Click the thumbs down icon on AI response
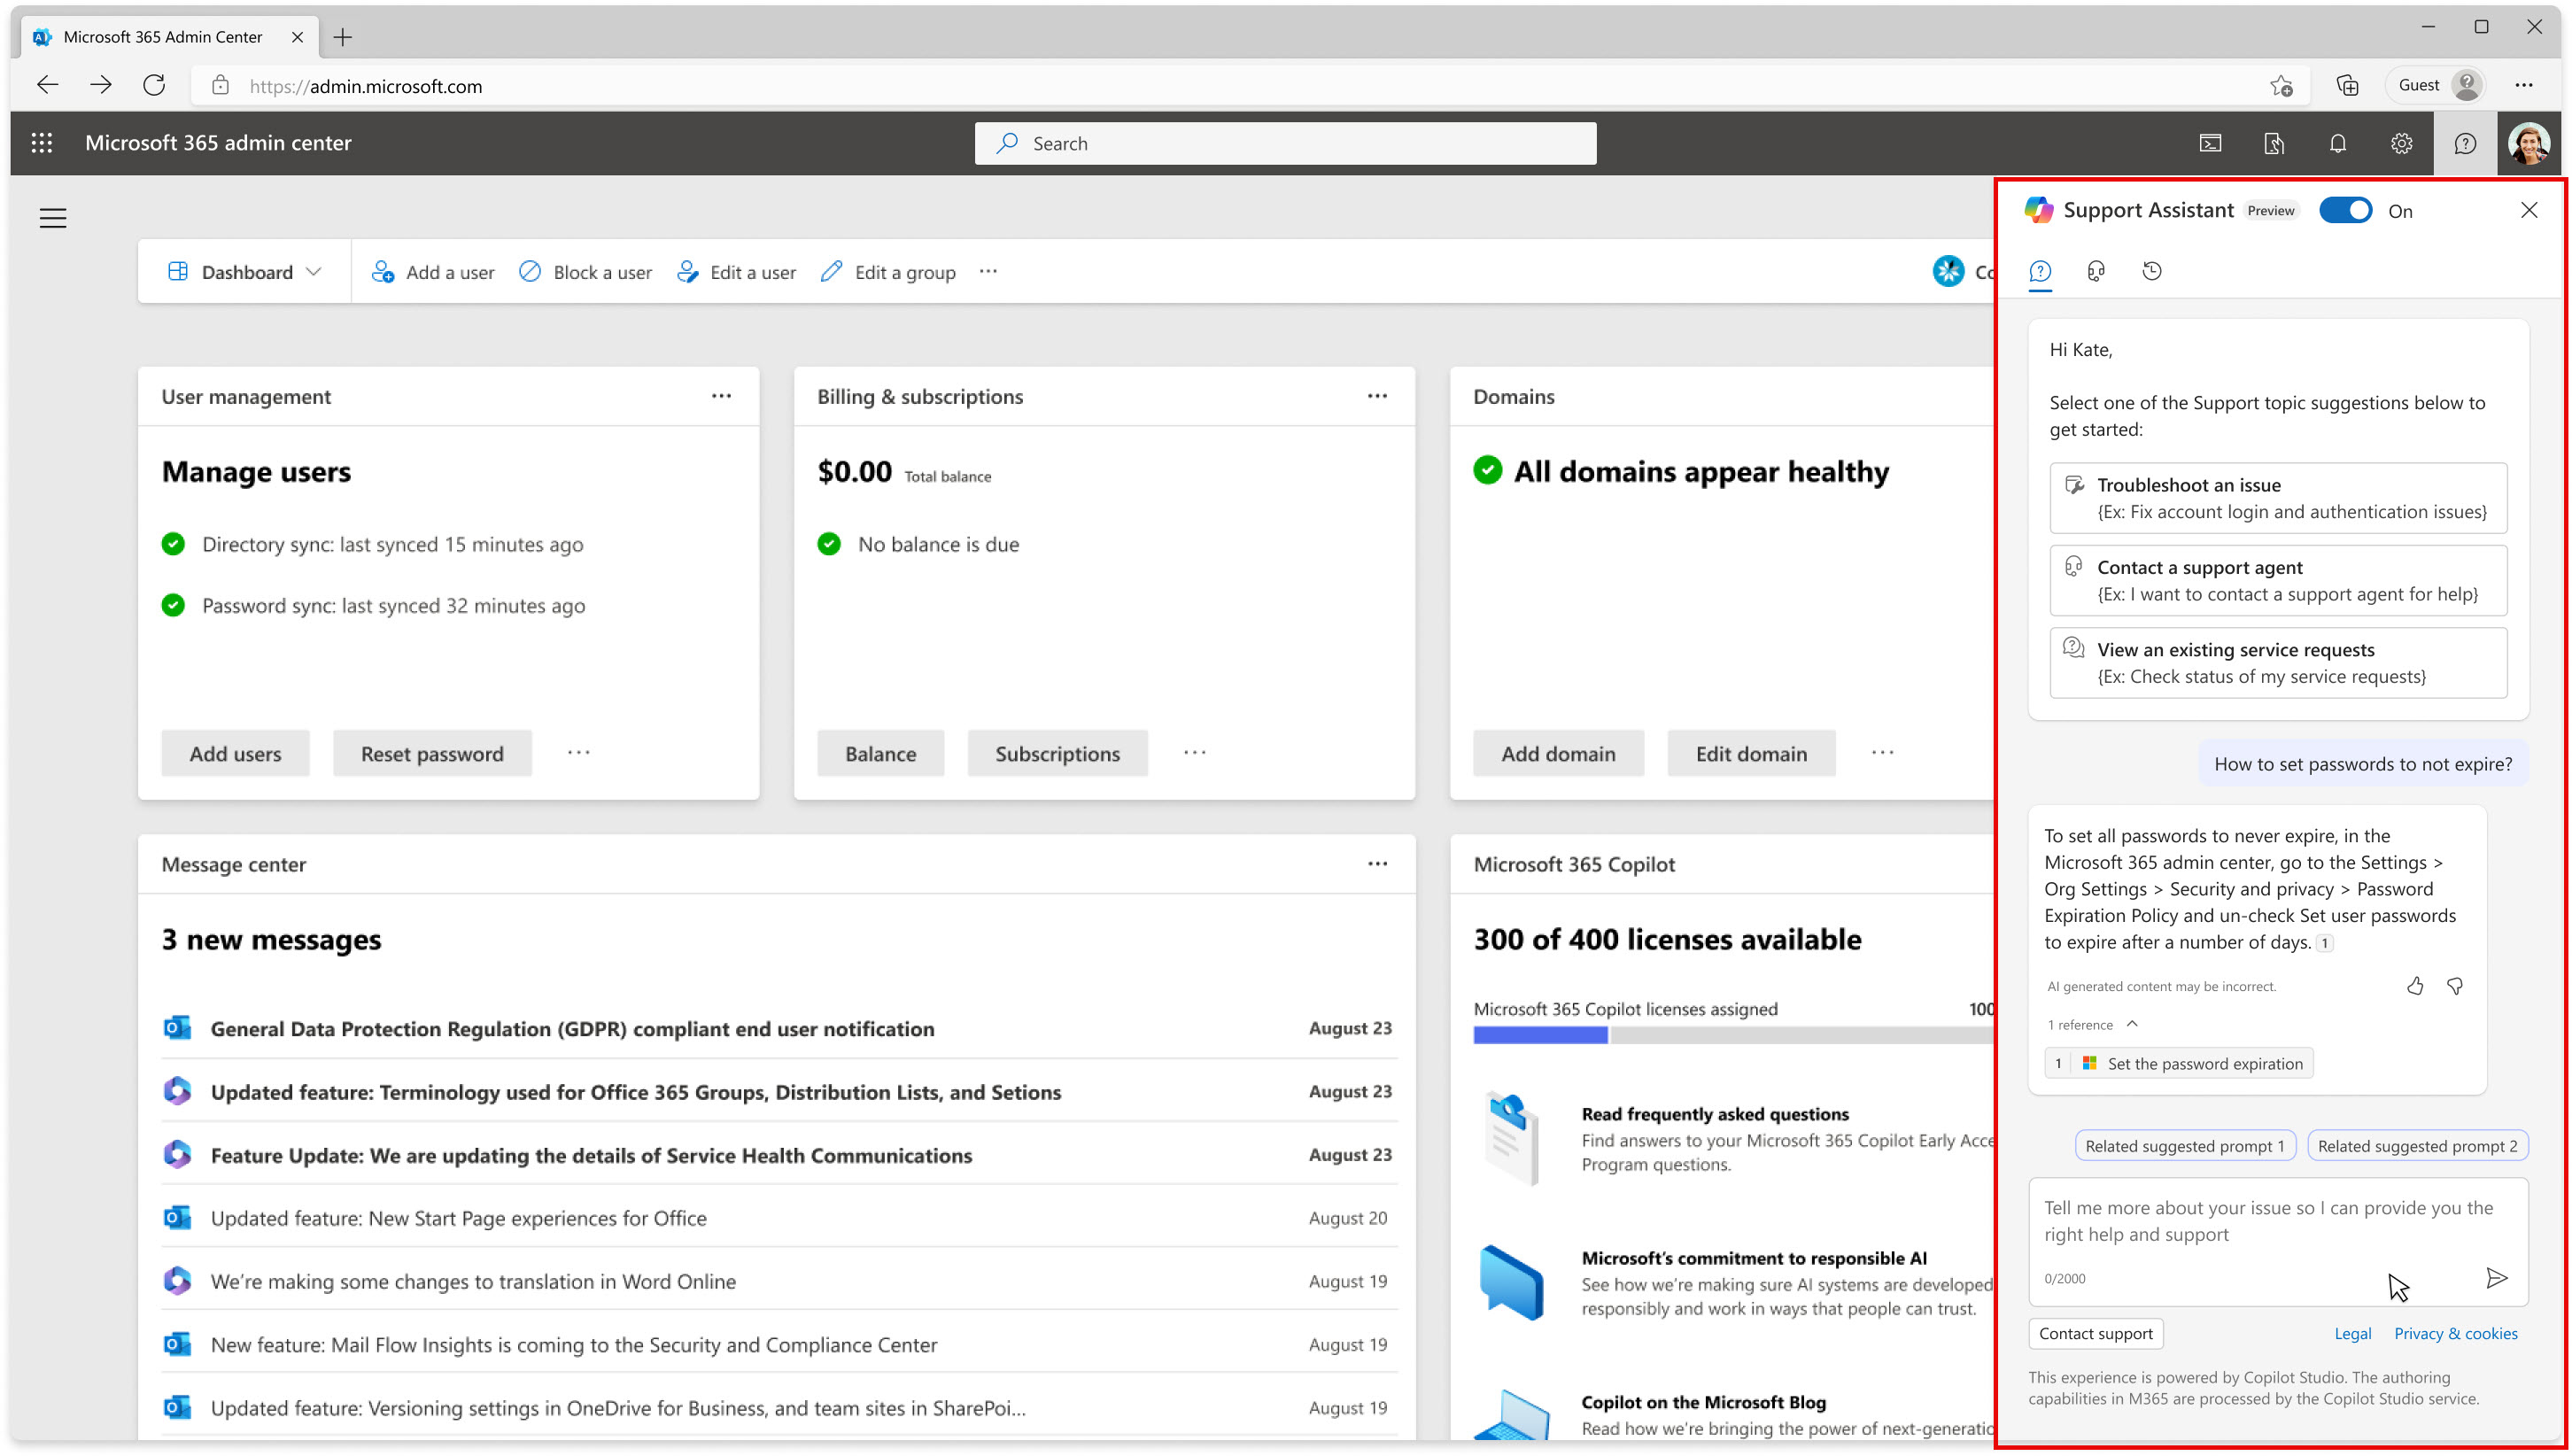This screenshot has width=2572, height=1456. 2455,986
